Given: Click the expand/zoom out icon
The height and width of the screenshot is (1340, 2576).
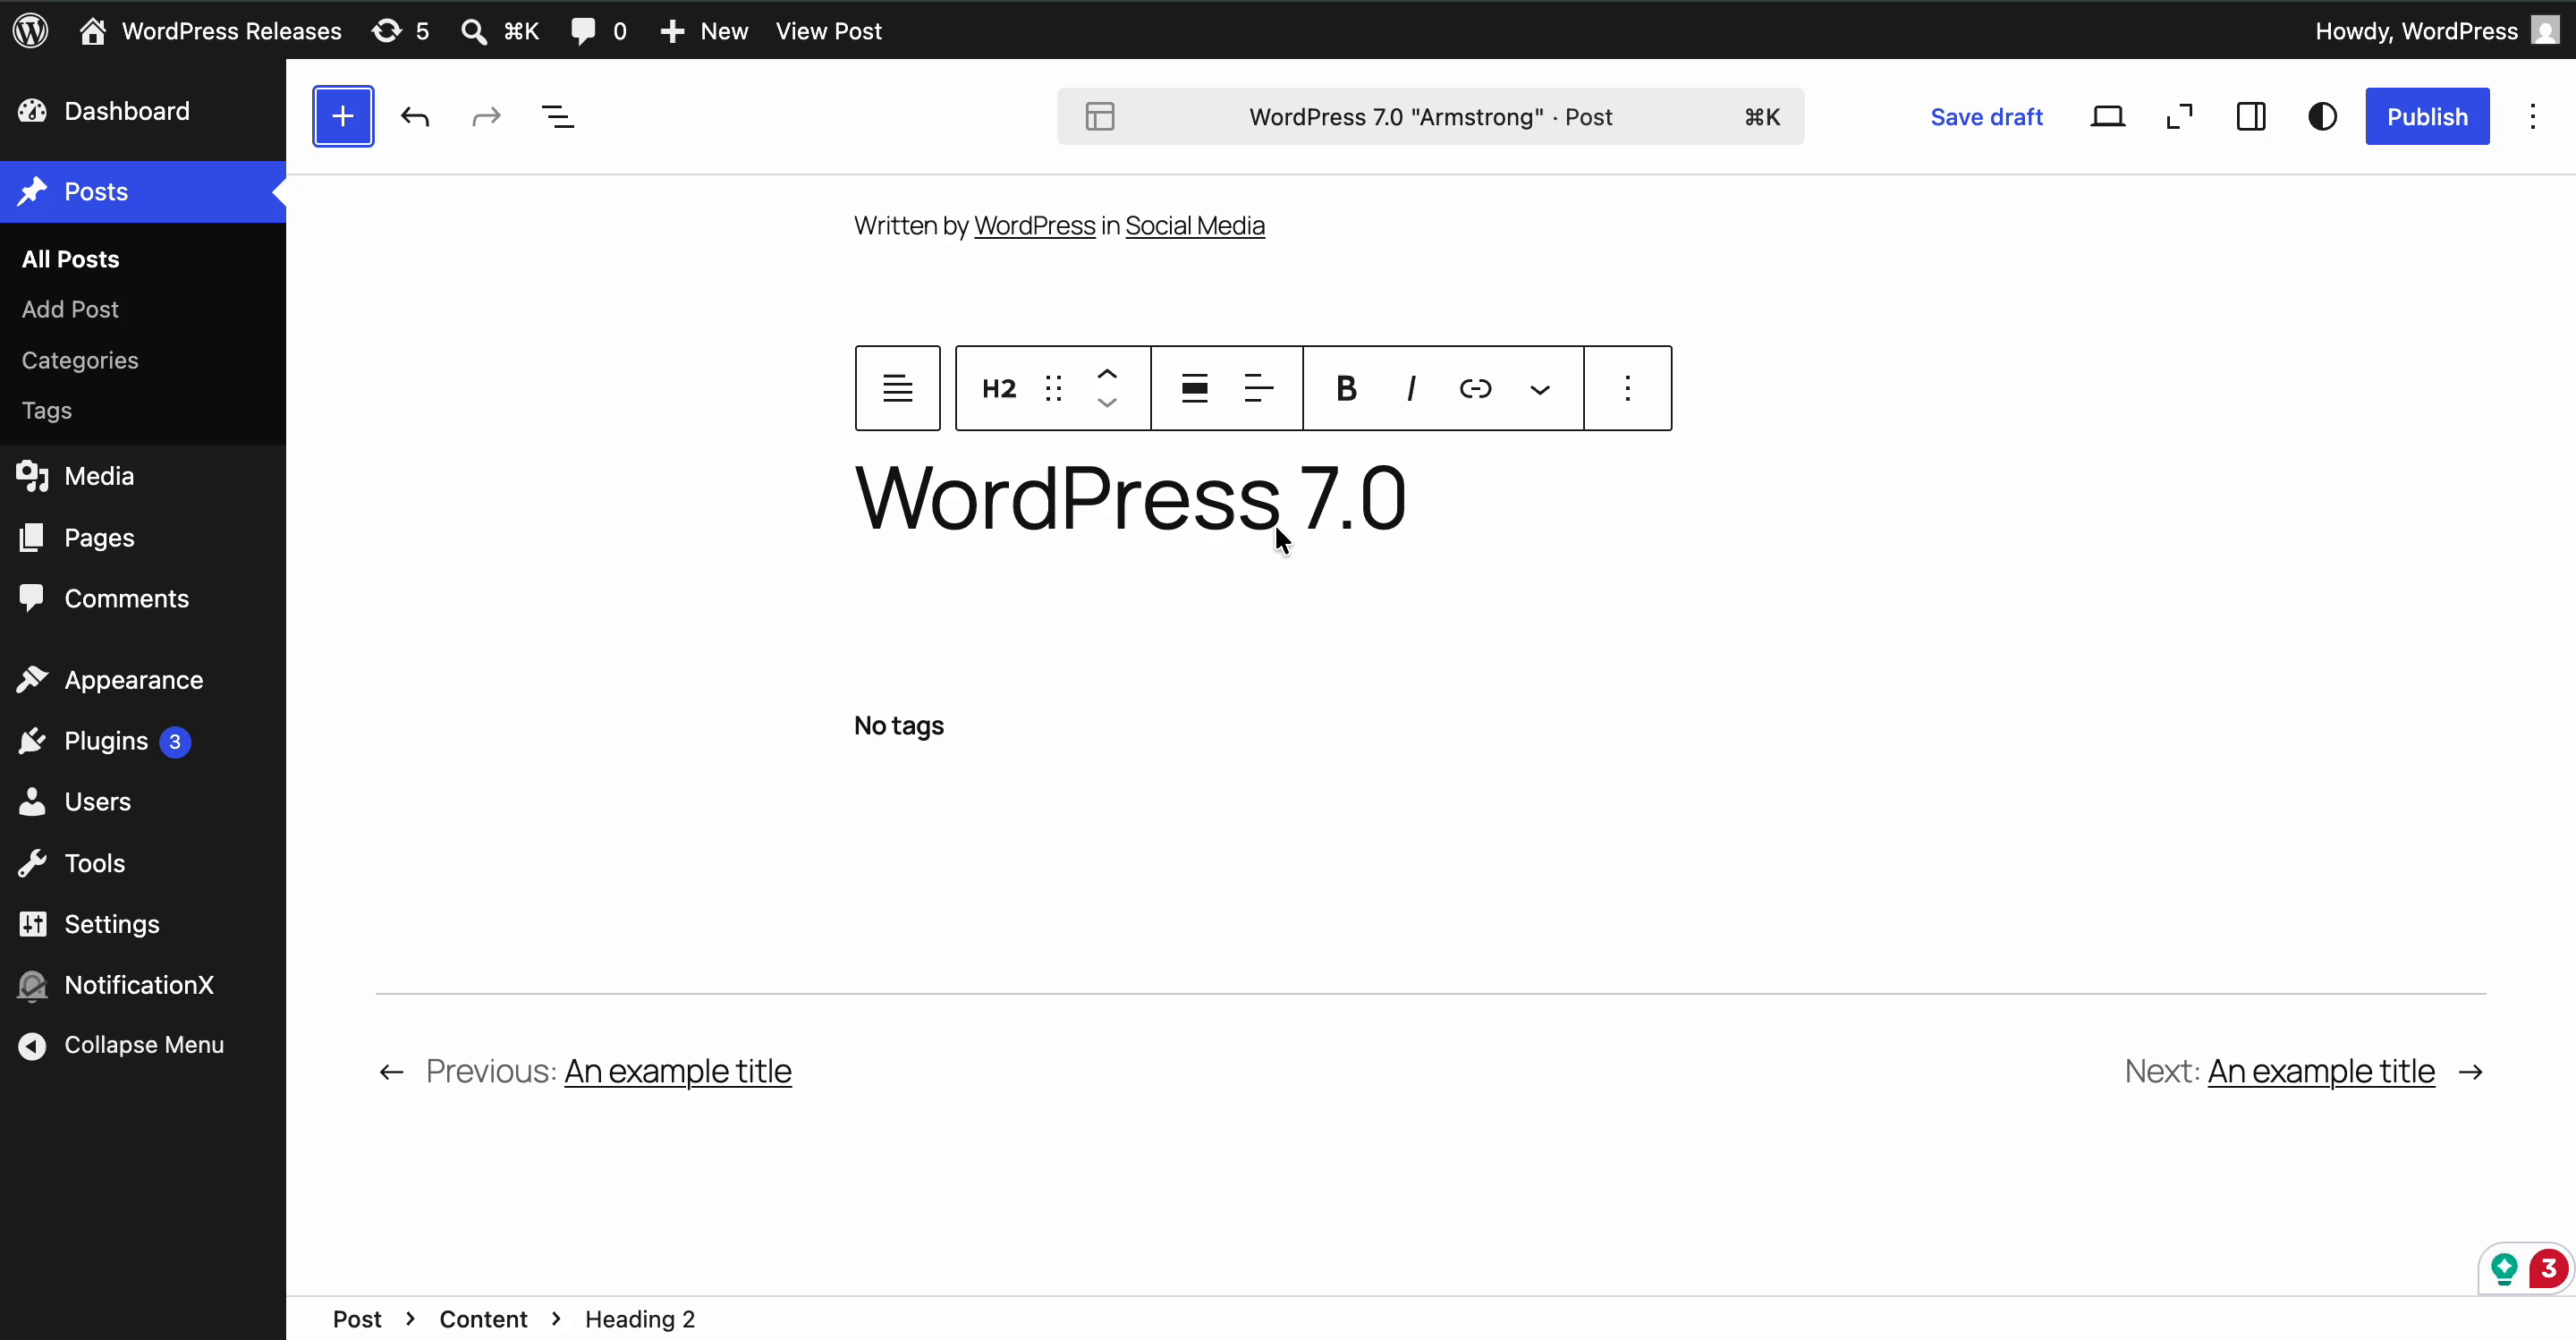Looking at the screenshot, I should [x=2179, y=117].
